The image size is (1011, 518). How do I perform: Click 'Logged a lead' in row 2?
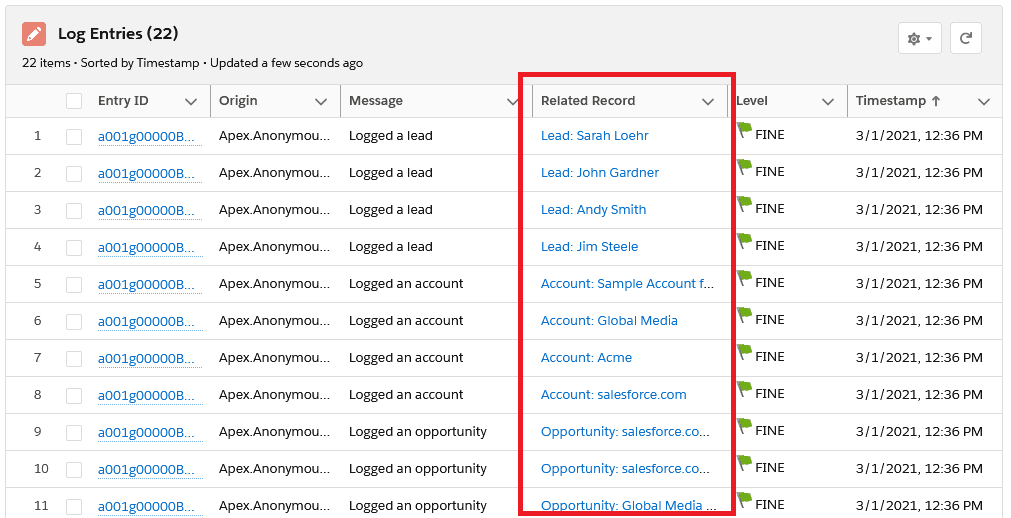point(391,173)
